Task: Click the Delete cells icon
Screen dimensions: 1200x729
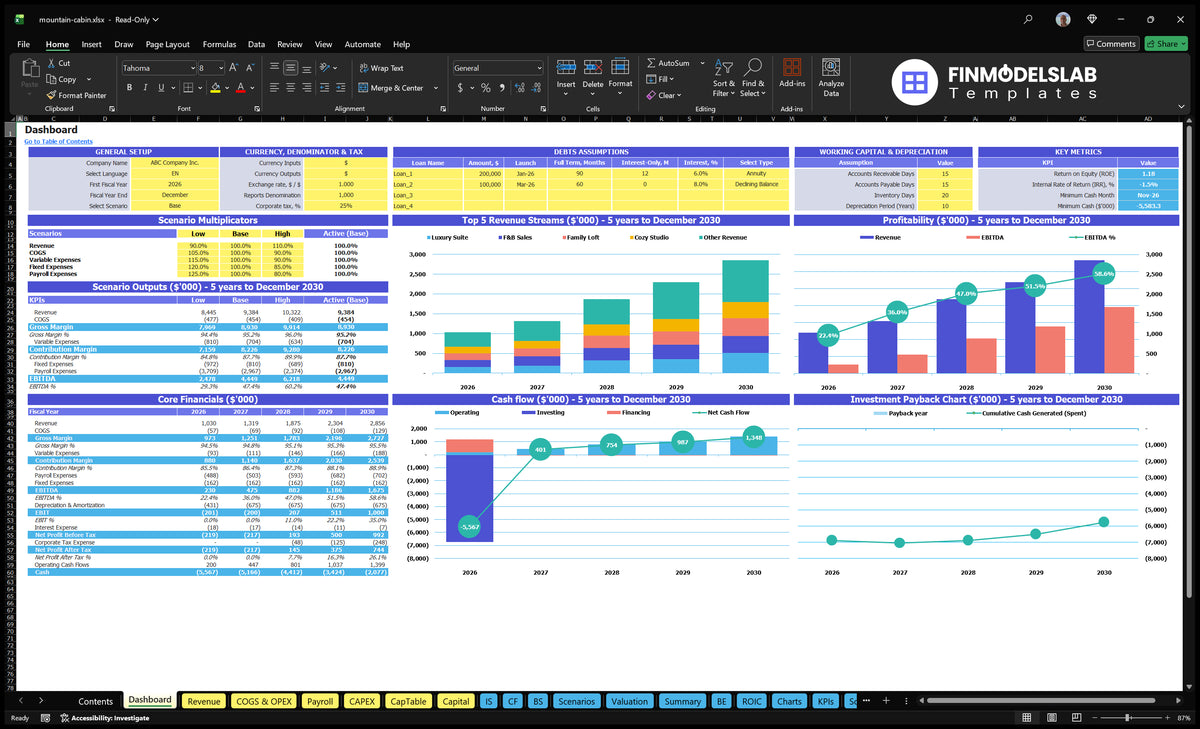Action: coord(593,67)
